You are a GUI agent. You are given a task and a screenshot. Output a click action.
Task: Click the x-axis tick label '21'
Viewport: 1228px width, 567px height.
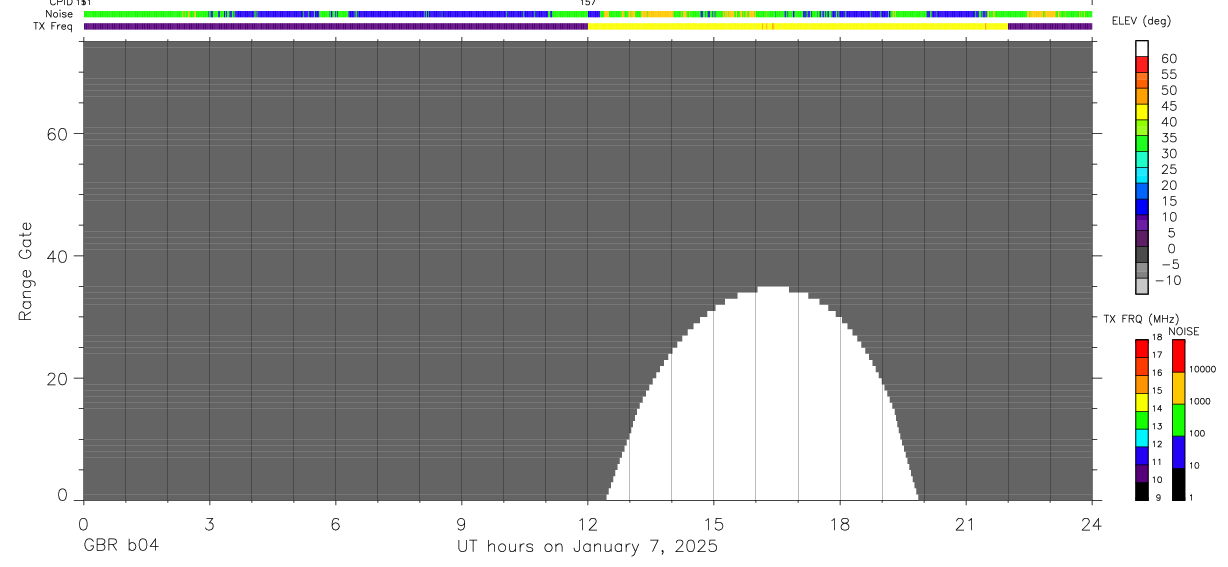(966, 524)
